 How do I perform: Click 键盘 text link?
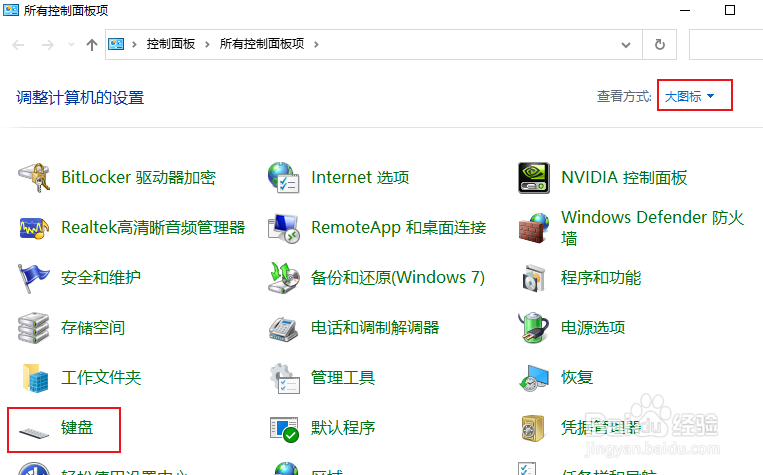[77, 428]
